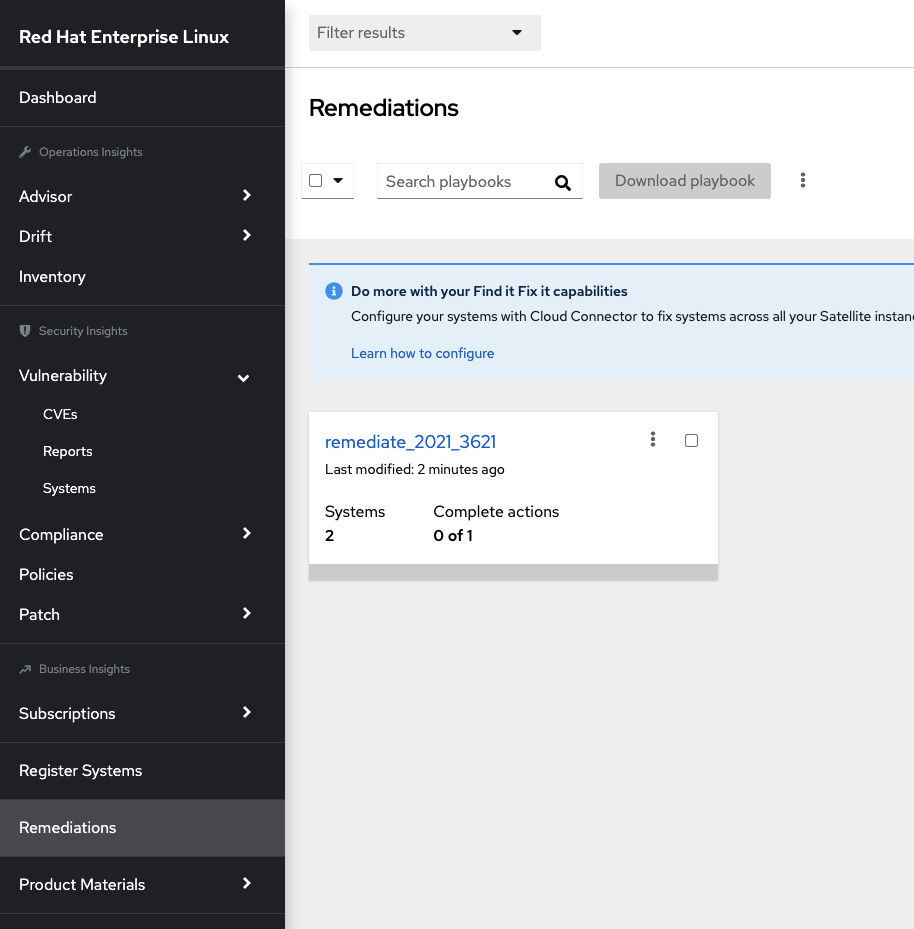Click the Download playbook button
This screenshot has width=914, height=929.
(x=685, y=181)
